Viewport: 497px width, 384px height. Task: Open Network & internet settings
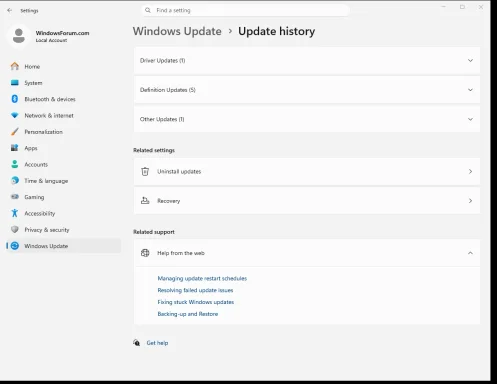tap(63, 115)
